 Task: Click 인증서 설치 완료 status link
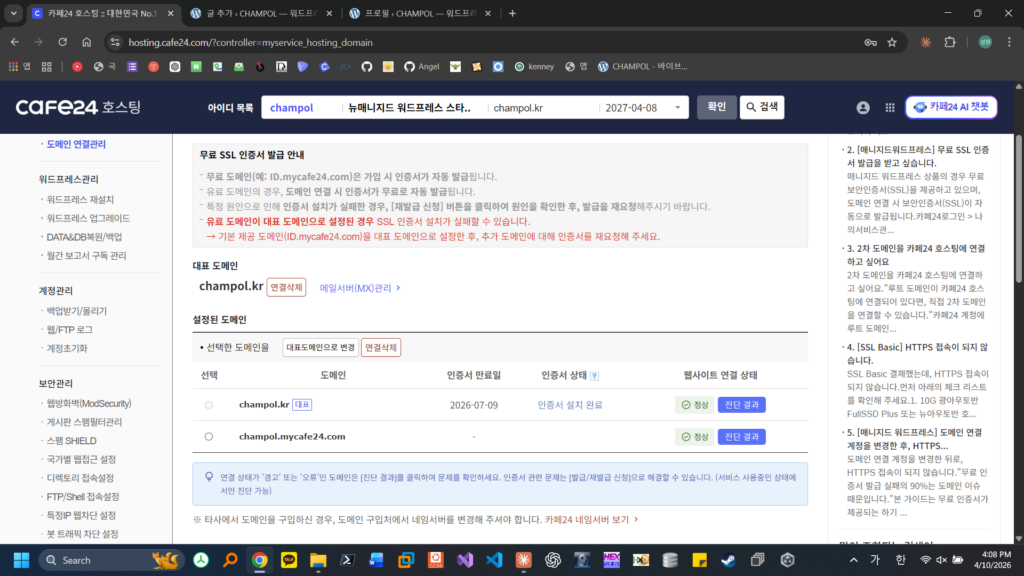pyautogui.click(x=569, y=405)
